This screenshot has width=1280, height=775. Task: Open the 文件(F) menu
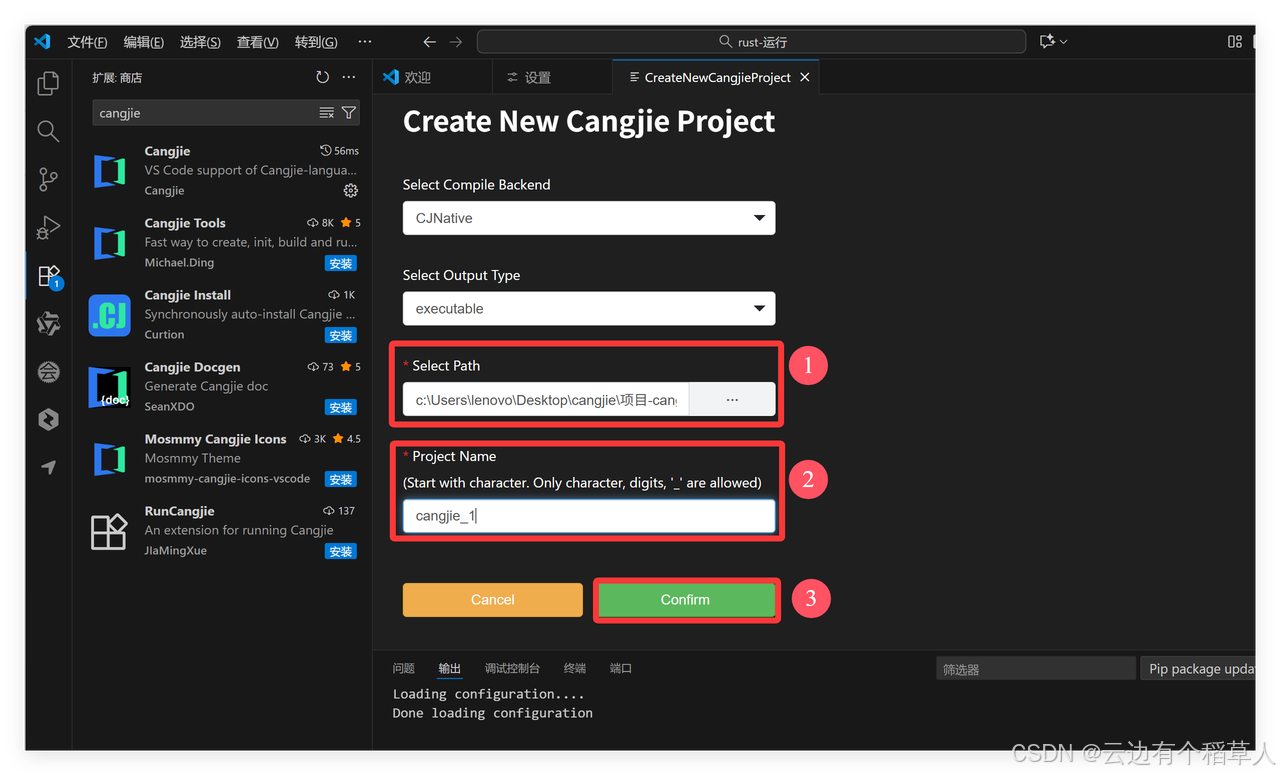(87, 42)
